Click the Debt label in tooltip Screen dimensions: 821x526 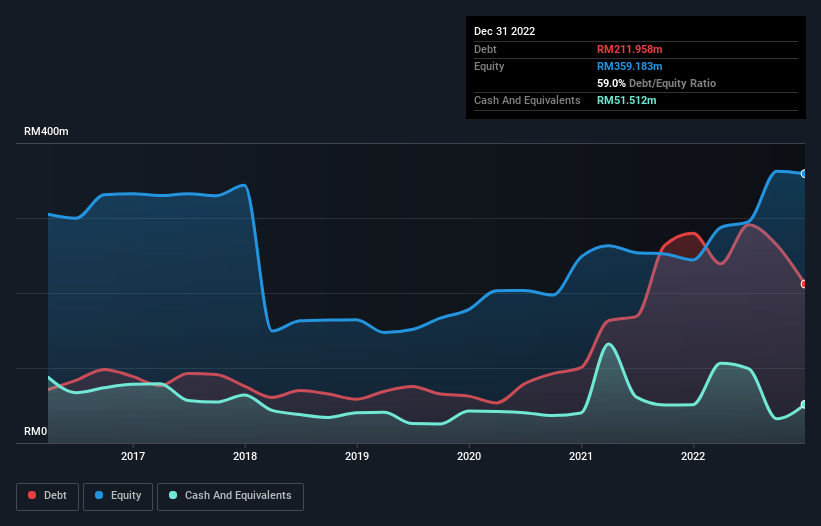pos(485,49)
